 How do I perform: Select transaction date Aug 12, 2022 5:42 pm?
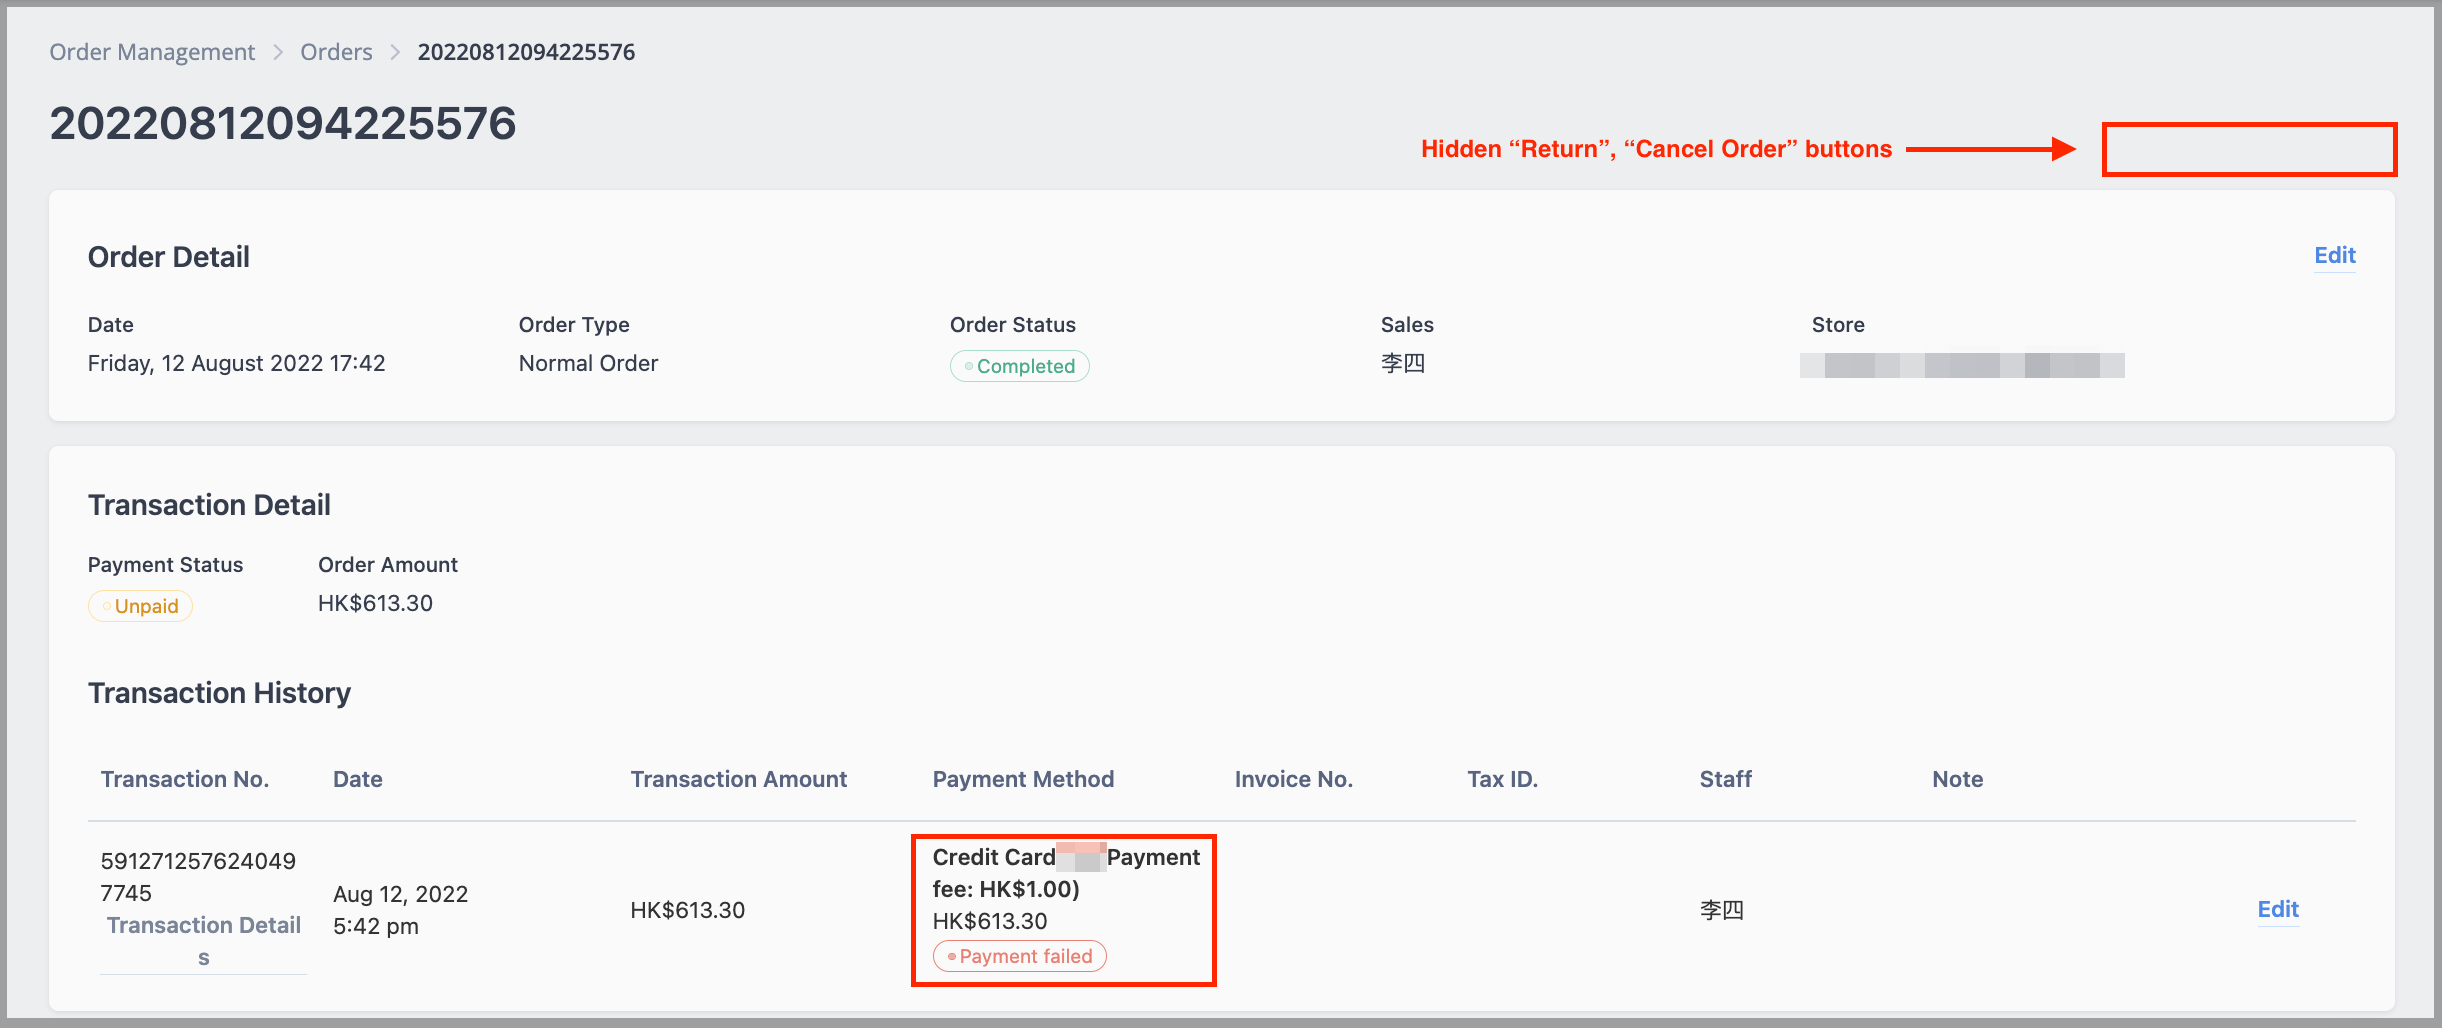click(x=400, y=910)
